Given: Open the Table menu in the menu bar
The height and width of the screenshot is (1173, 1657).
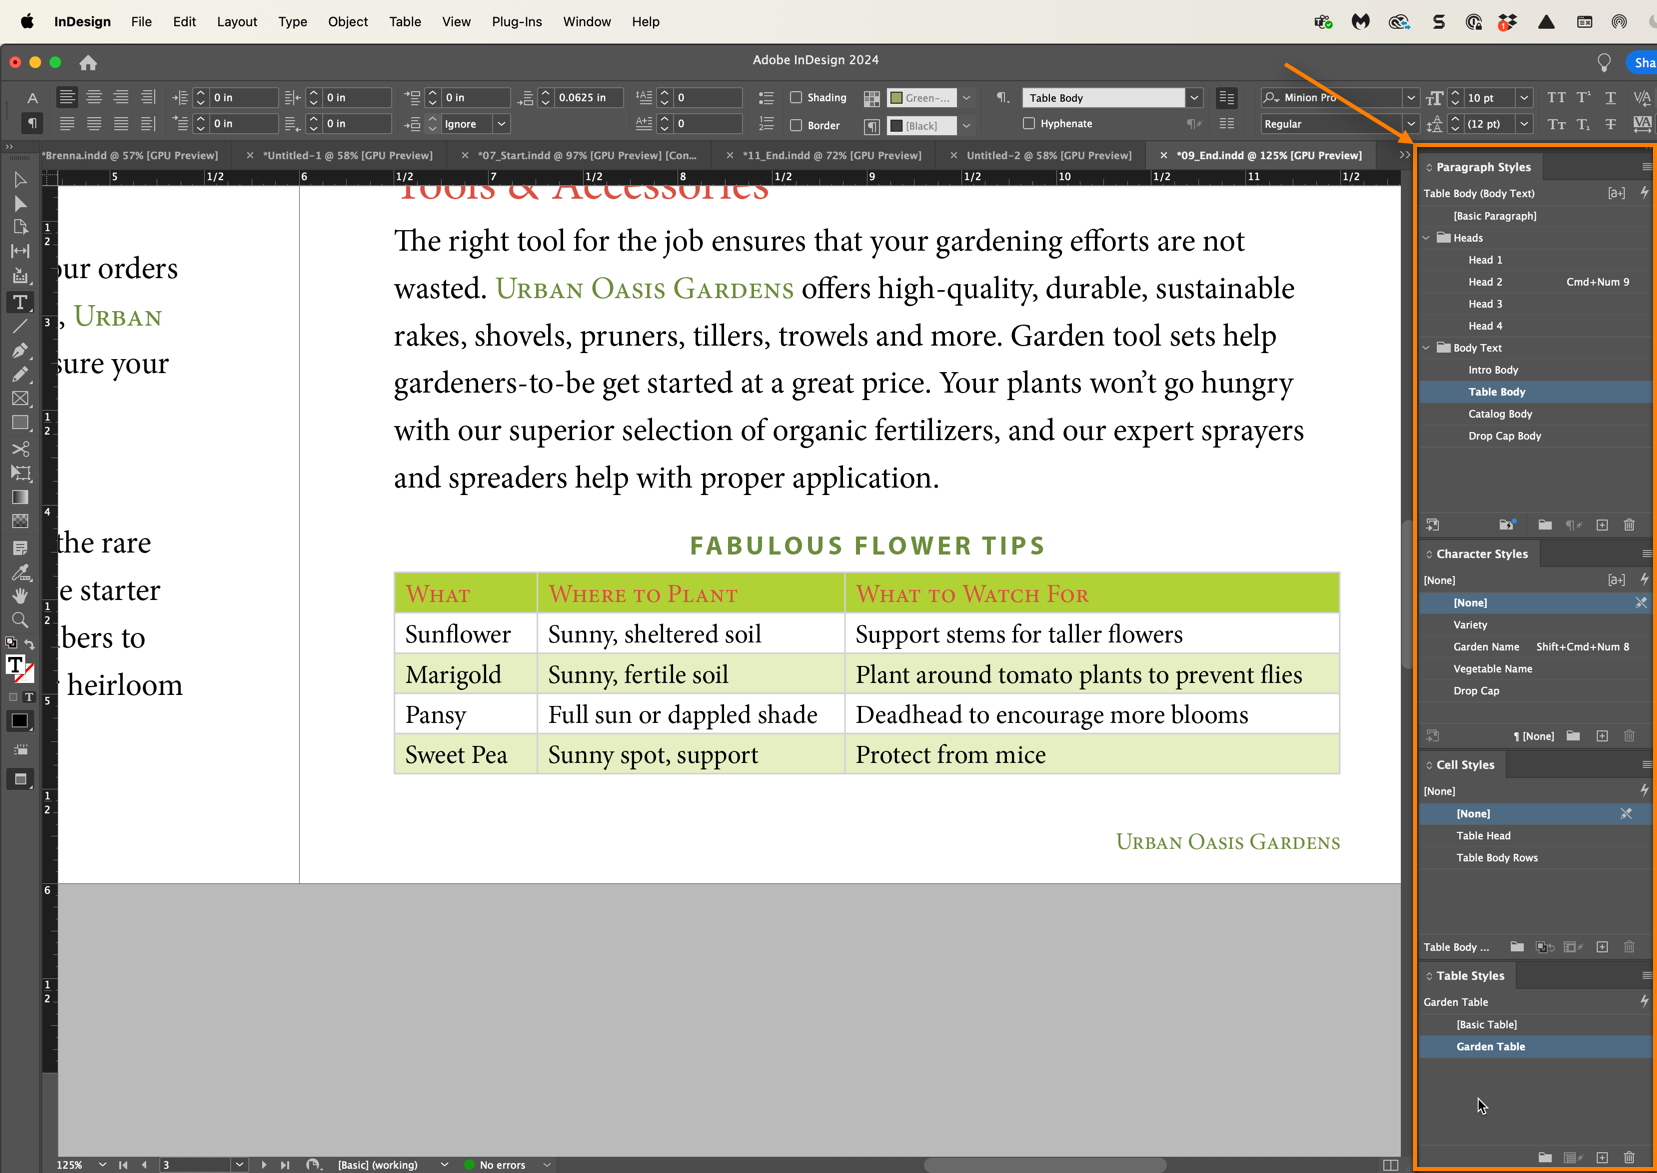Looking at the screenshot, I should pyautogui.click(x=404, y=21).
